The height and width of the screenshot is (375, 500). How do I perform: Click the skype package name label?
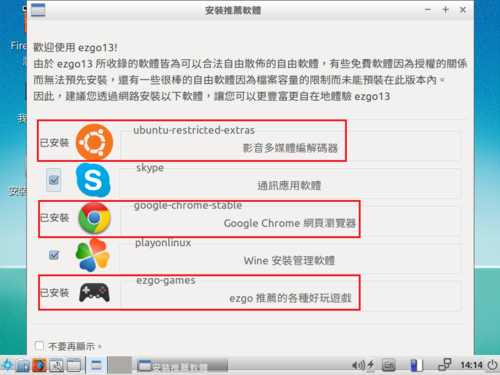point(150,168)
